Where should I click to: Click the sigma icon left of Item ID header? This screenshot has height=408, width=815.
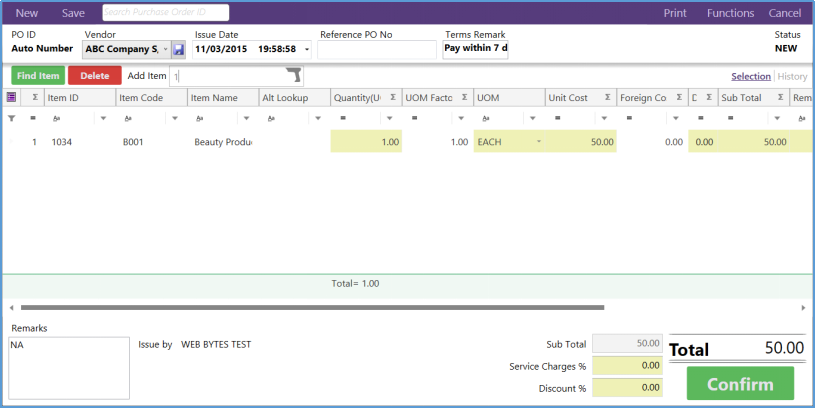point(35,97)
